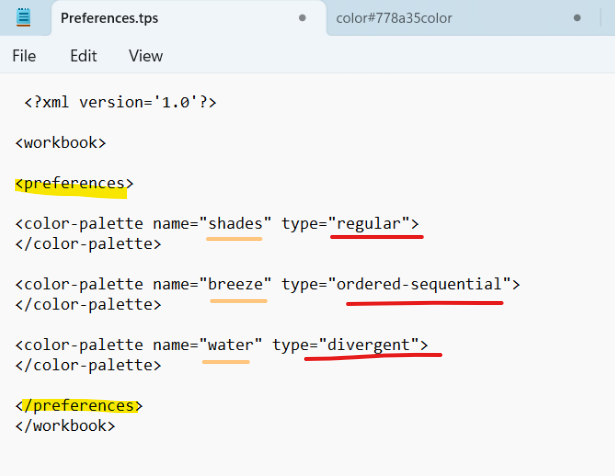The image size is (615, 476).
Task: Click the type value "ordered-sequential"
Action: pos(420,284)
